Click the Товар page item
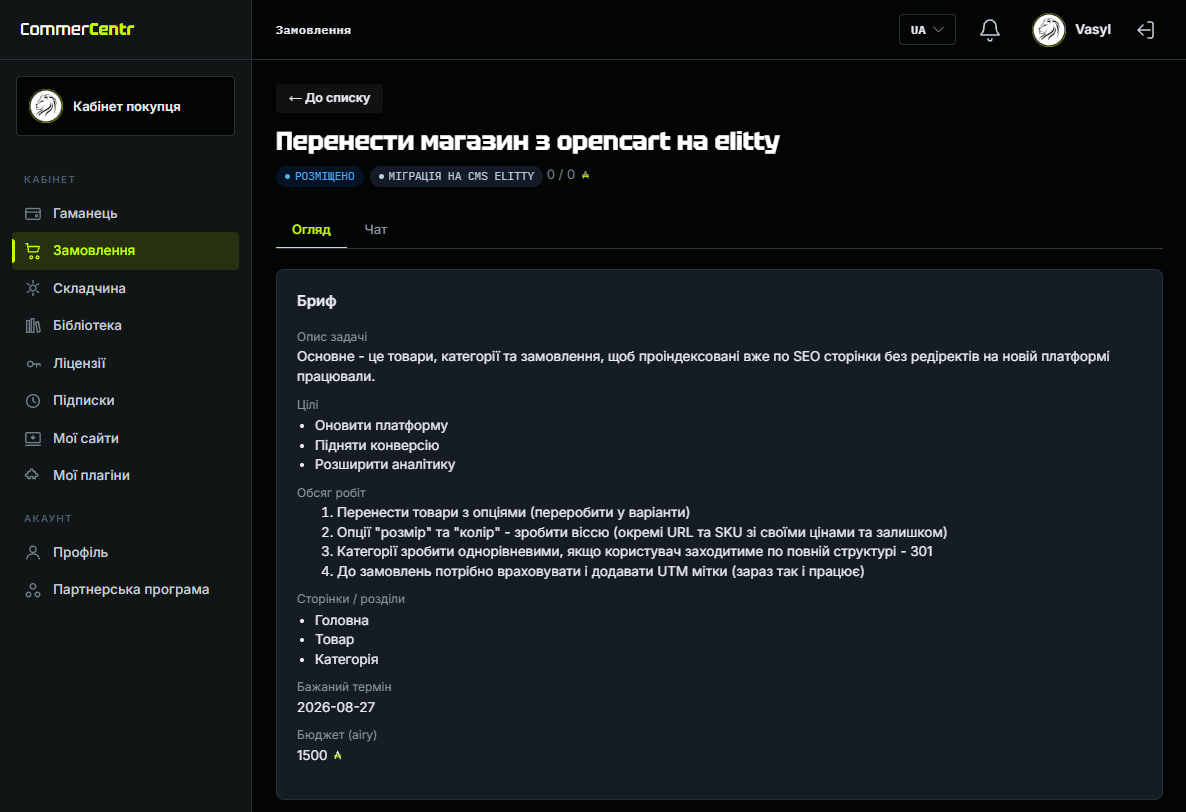1186x812 pixels. tap(334, 640)
